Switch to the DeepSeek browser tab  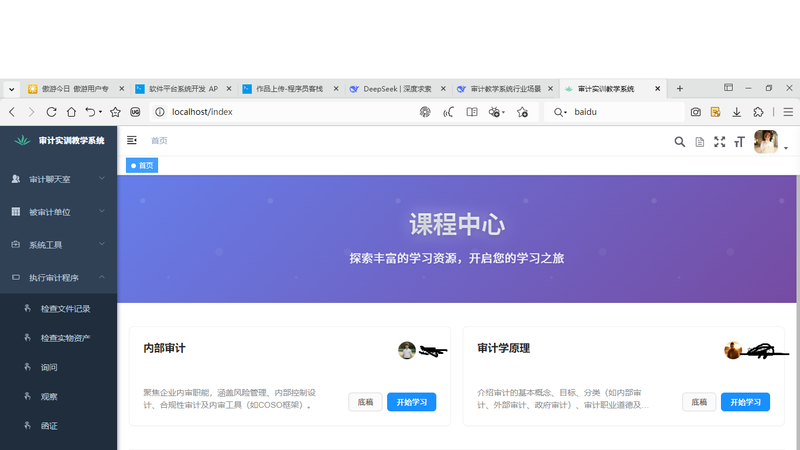(397, 89)
